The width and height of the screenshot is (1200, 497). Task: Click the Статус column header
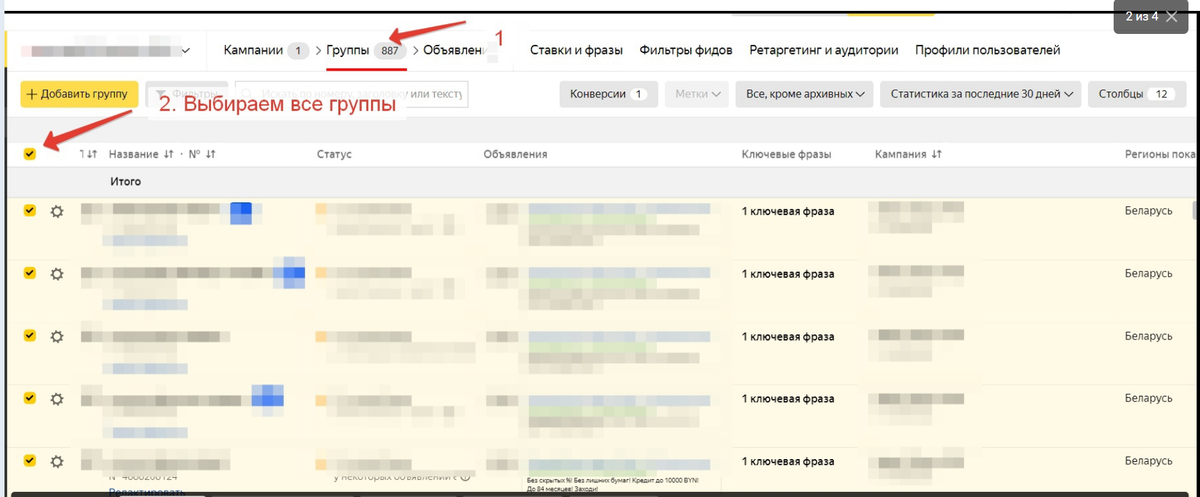click(x=334, y=155)
